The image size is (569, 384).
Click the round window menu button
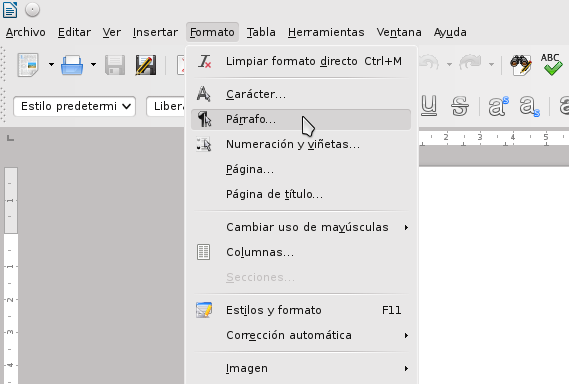point(32,10)
